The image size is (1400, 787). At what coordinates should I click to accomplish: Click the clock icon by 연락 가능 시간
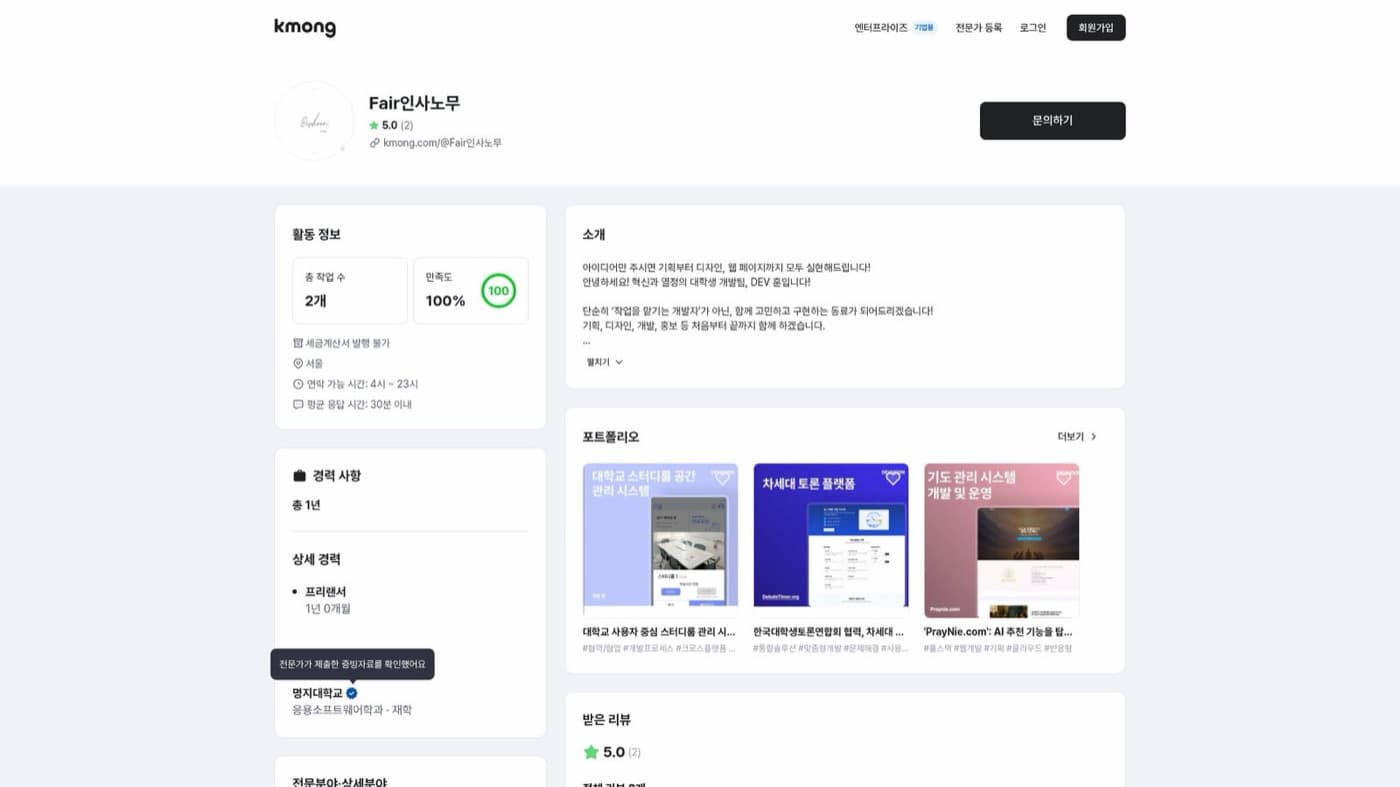(298, 384)
